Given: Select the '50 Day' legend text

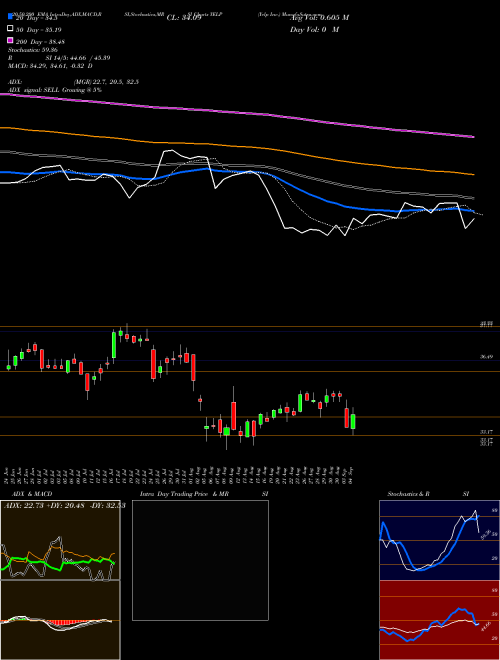Looking at the screenshot, I should pos(38,29).
